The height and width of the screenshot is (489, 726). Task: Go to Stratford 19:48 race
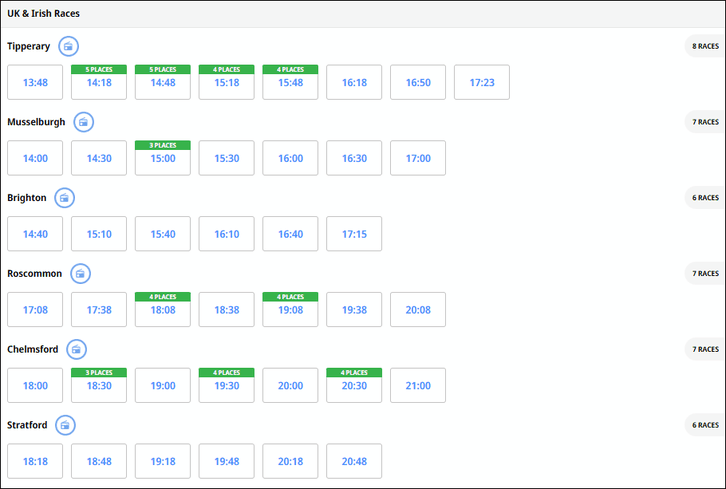click(227, 461)
